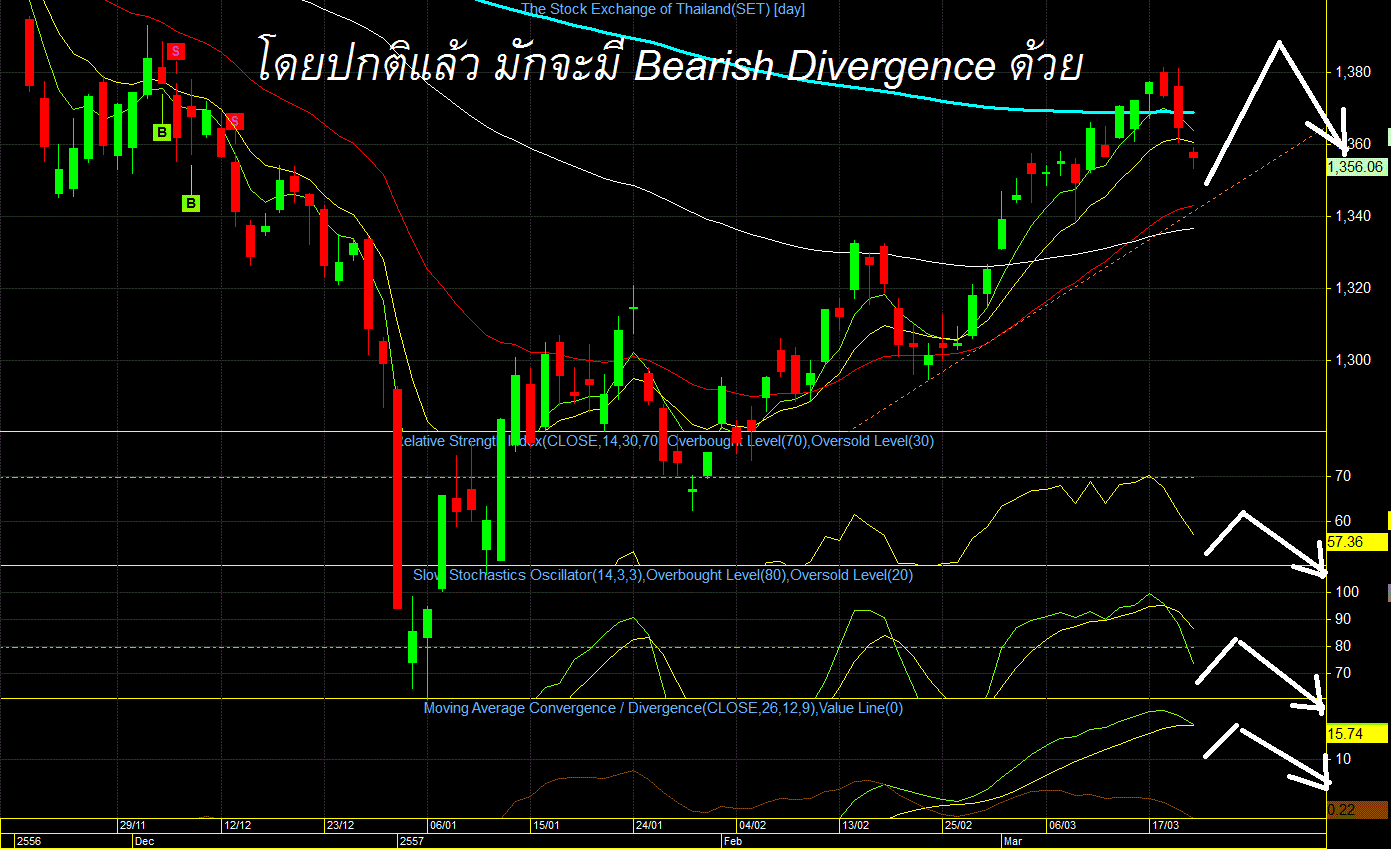Click the 06/03 date on the time axis
This screenshot has height=849, width=1391.
coord(1062,826)
